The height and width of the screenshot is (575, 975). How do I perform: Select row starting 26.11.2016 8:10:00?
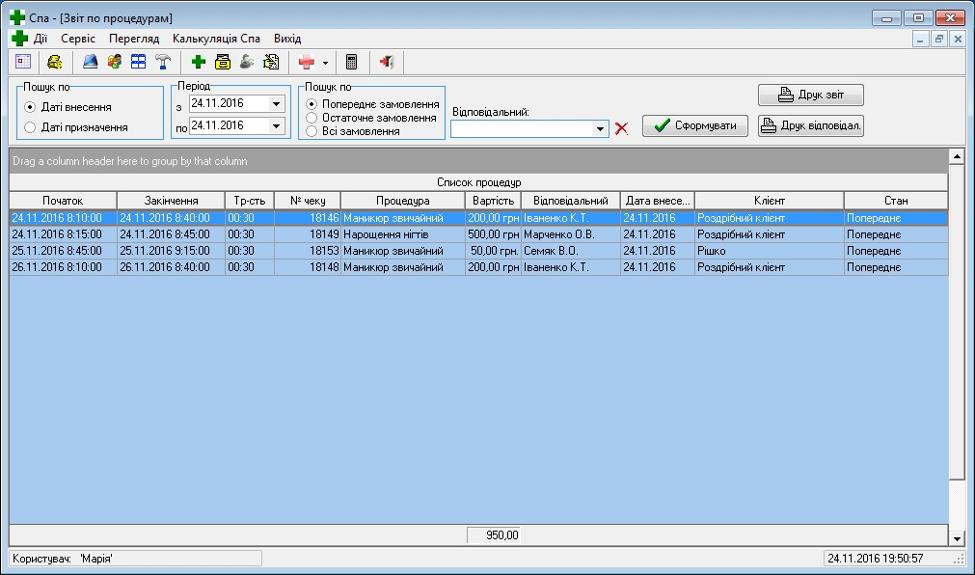479,267
